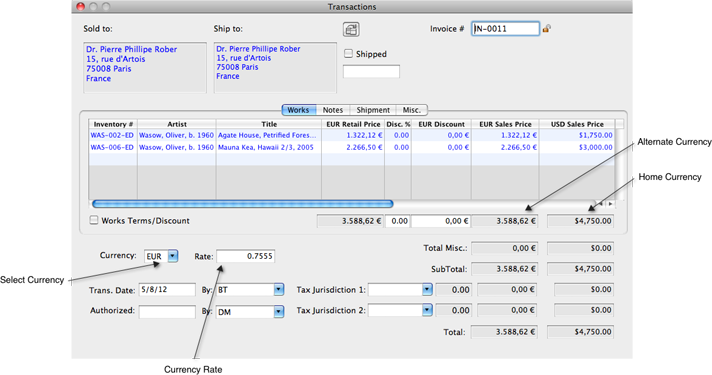This screenshot has width=712, height=375.
Task: Click the copy address icon beside Ship to
Action: [x=351, y=30]
